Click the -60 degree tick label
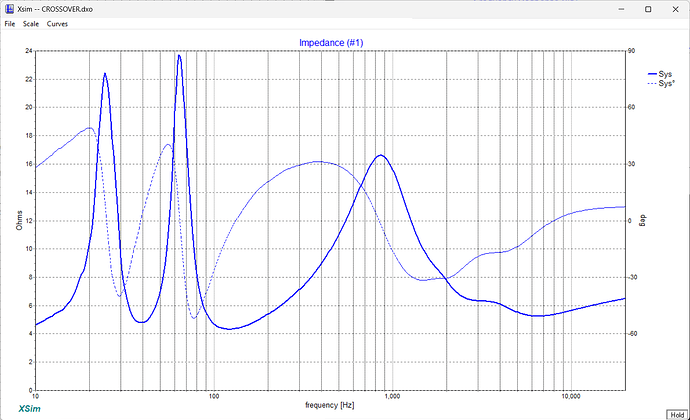Viewport: 690px width, 420px height. (x=632, y=334)
